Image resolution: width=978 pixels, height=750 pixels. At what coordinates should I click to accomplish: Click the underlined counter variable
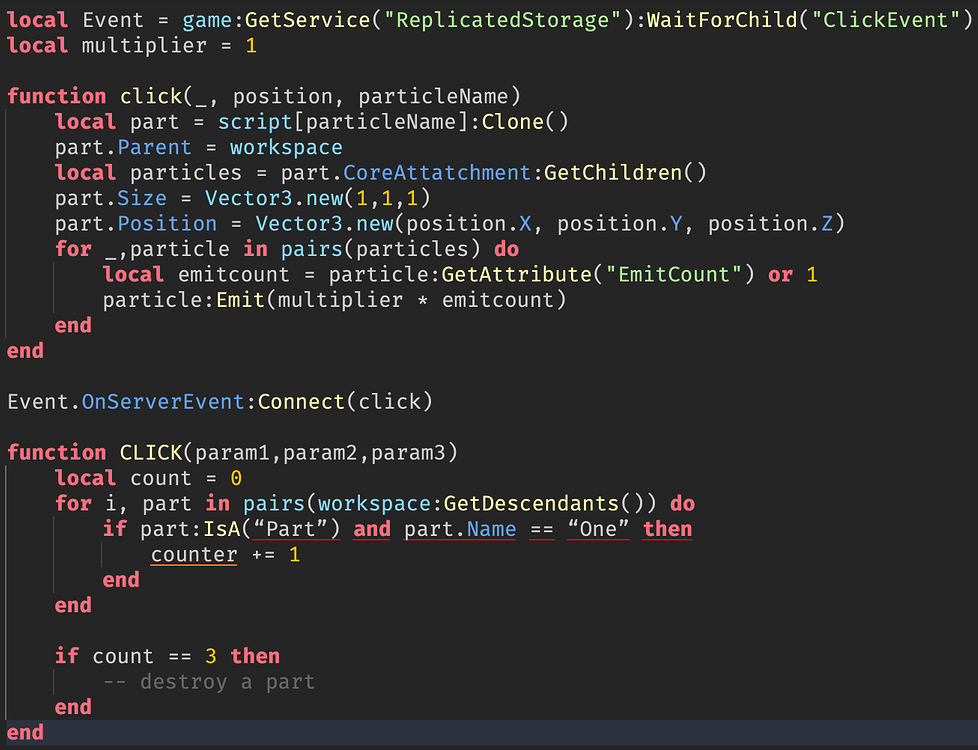(x=193, y=554)
